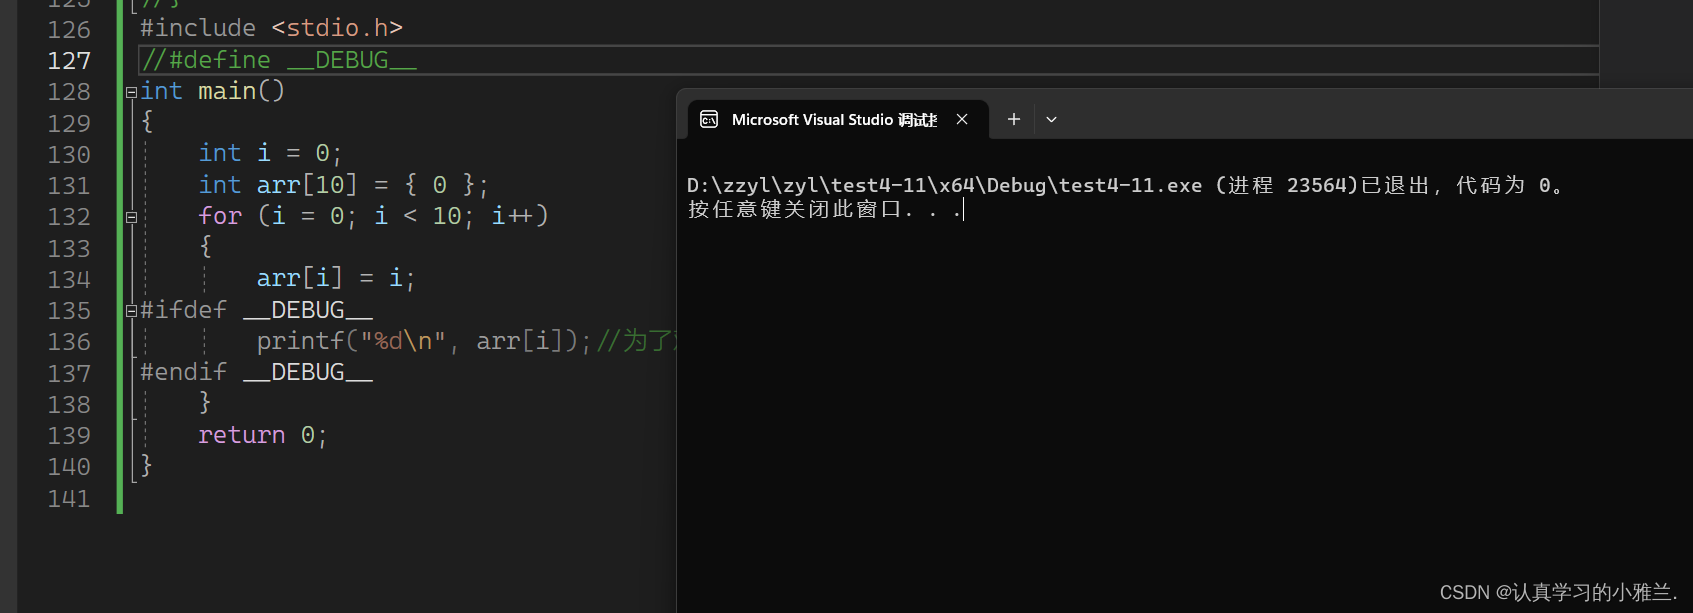
Task: Collapse the #ifdef __DEBUG__ region
Action: click(x=131, y=311)
